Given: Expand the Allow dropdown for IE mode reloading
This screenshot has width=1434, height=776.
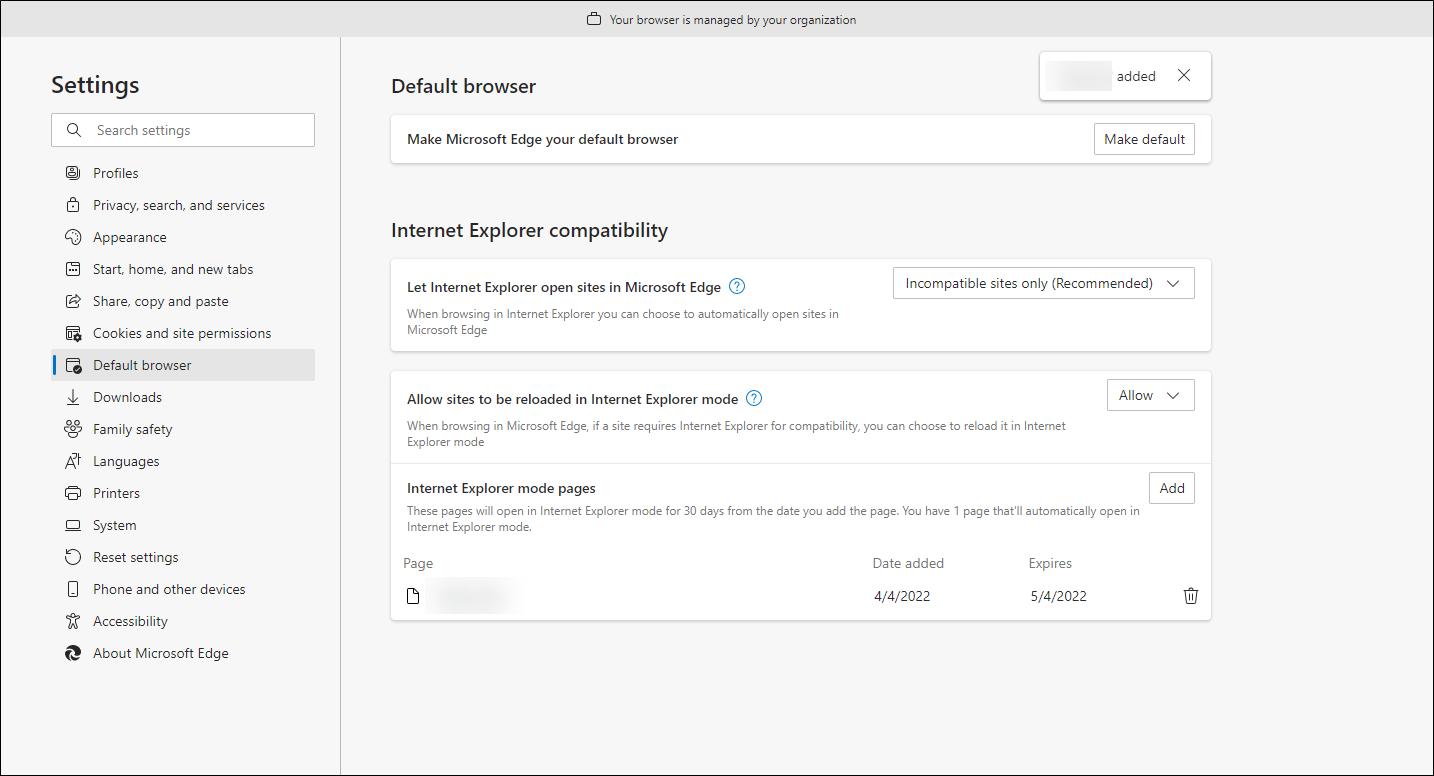Looking at the screenshot, I should (x=1150, y=394).
